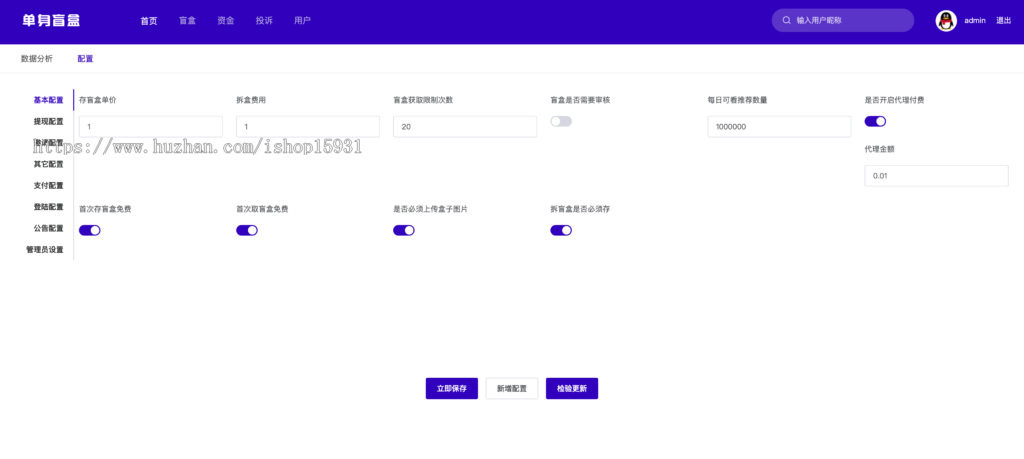Select 公告配置 in sidebar
This screenshot has height=459, width=1024.
pyautogui.click(x=48, y=229)
